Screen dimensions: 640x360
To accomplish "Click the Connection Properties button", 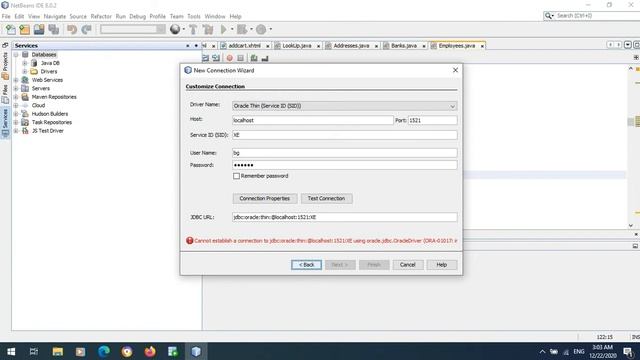I will (265, 198).
